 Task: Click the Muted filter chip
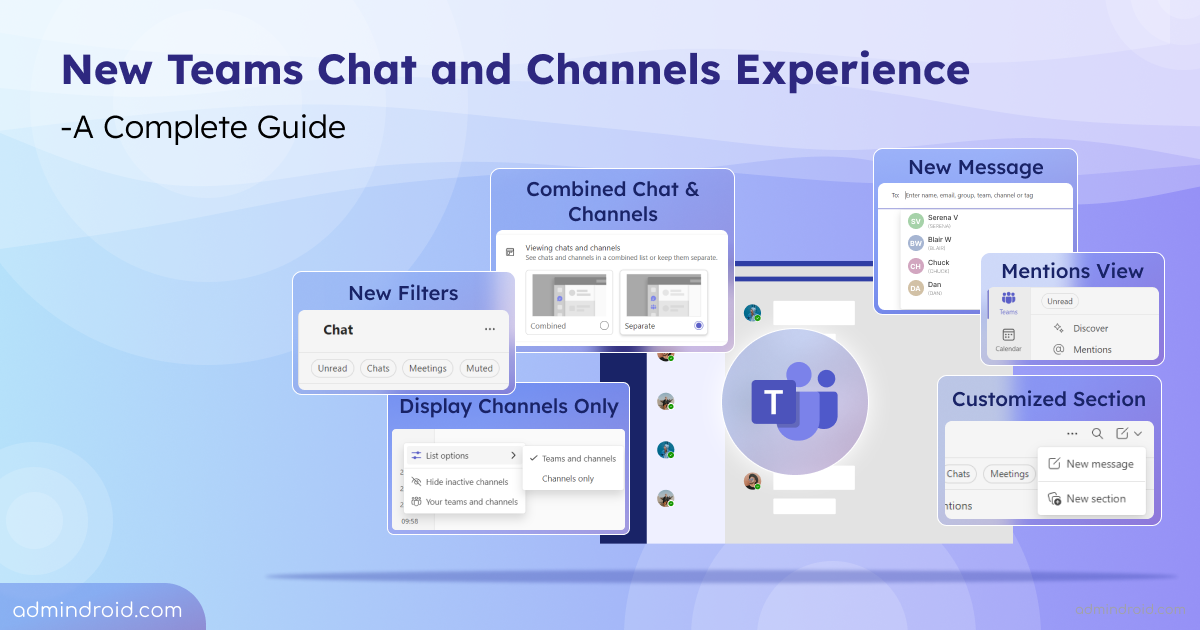point(479,368)
